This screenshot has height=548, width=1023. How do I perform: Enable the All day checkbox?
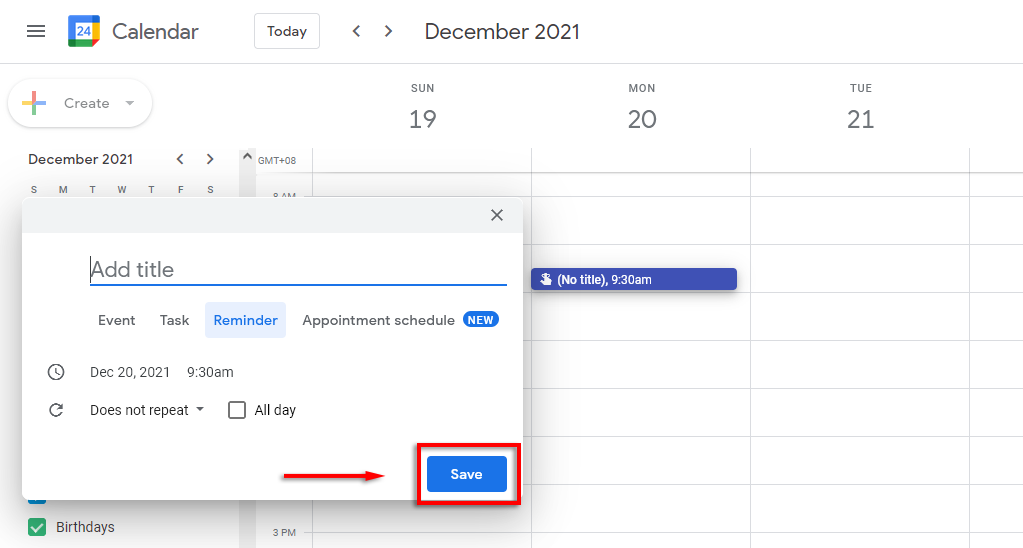237,410
